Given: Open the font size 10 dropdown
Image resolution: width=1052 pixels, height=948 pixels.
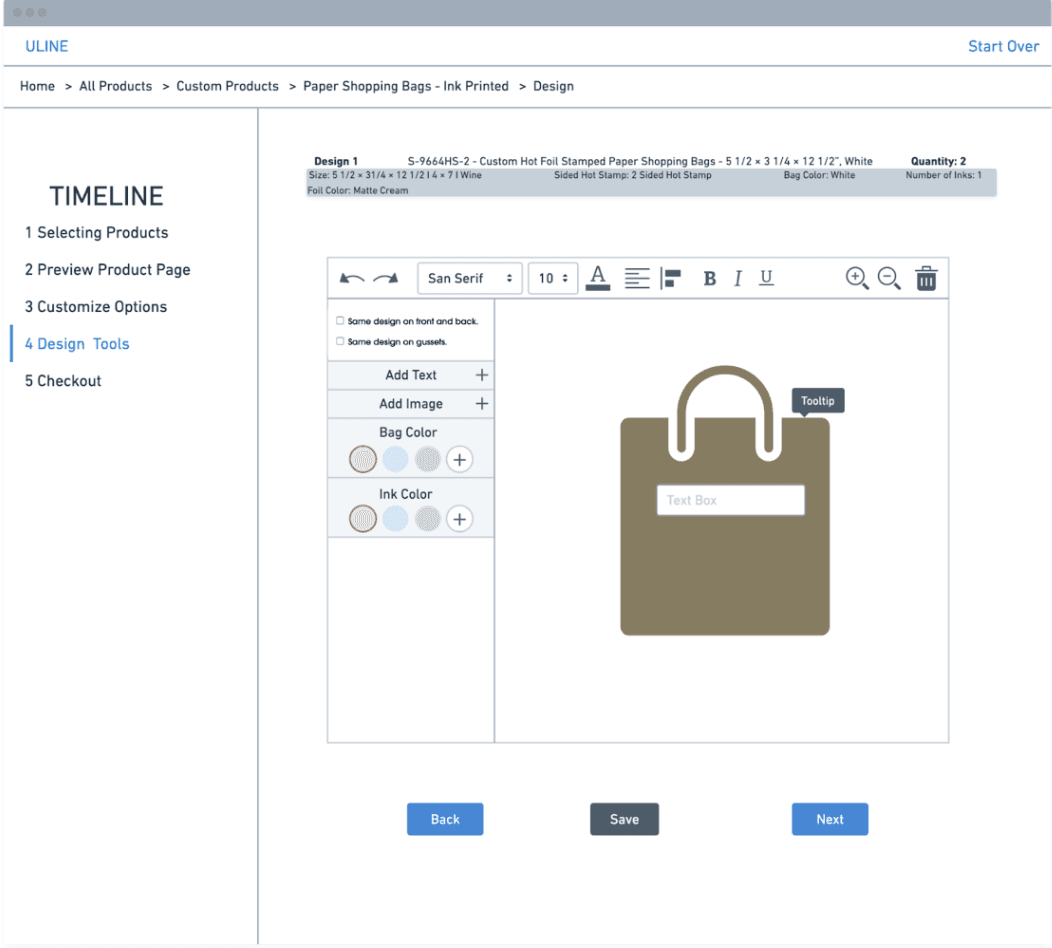Looking at the screenshot, I should tap(553, 278).
